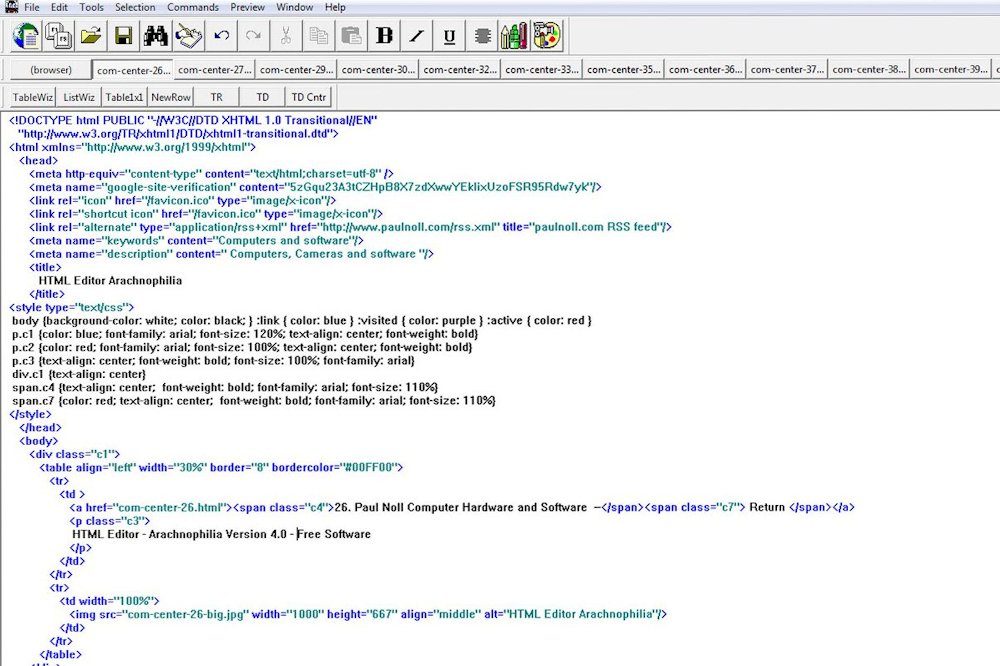Undo the last edit
The height and width of the screenshot is (666, 1000).
[x=221, y=36]
